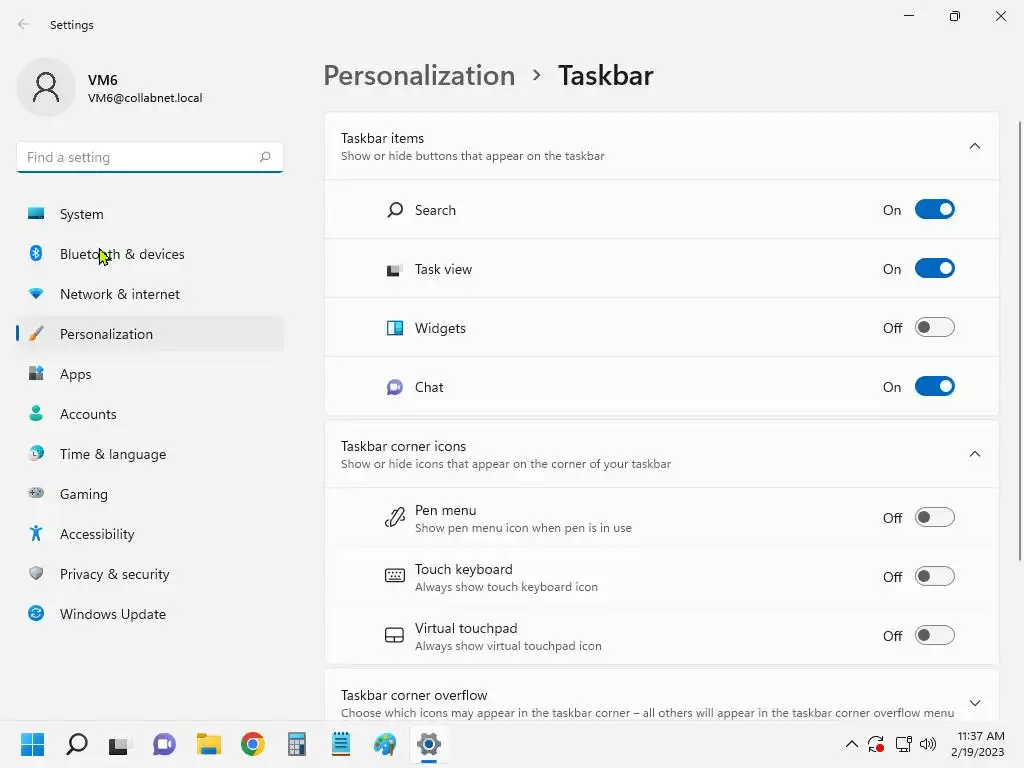Open Time & language settings
The height and width of the screenshot is (768, 1024).
pyautogui.click(x=150, y=454)
